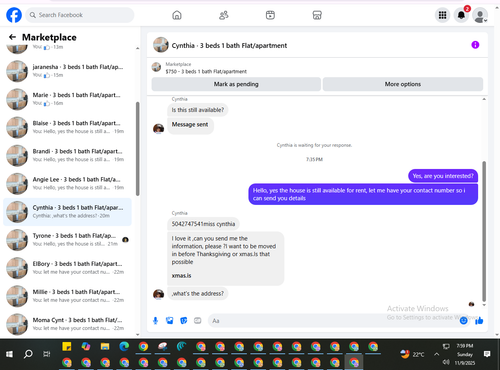500x370 pixels.
Task: Click the 'Yes, are you interested?' bubble
Action: coord(443,176)
